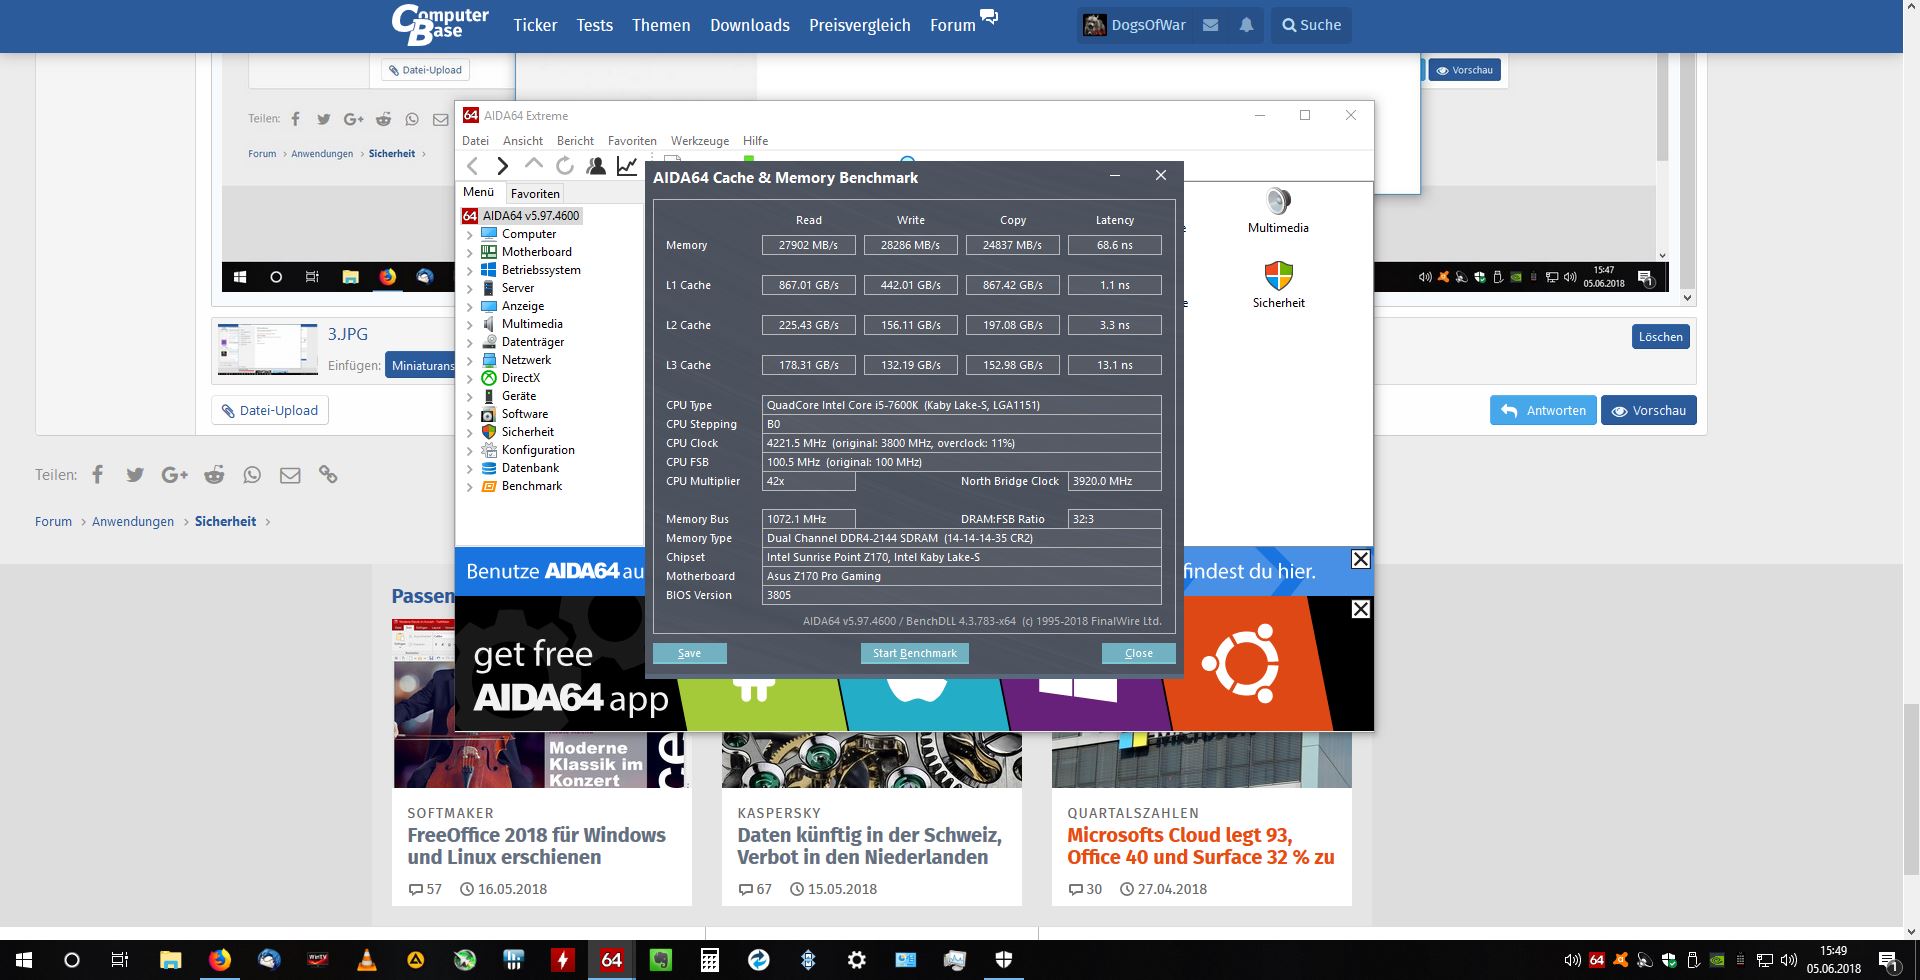Screen dimensions: 1920x980
Task: Share on Google+ via the Teilen row
Action: click(x=174, y=475)
